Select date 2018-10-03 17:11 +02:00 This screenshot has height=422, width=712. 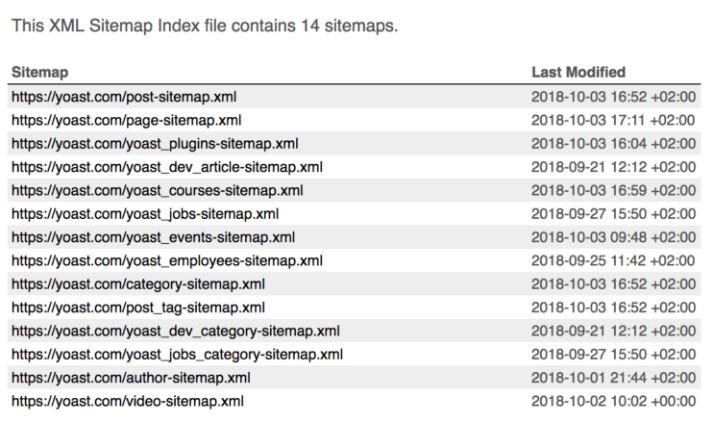[x=613, y=120]
